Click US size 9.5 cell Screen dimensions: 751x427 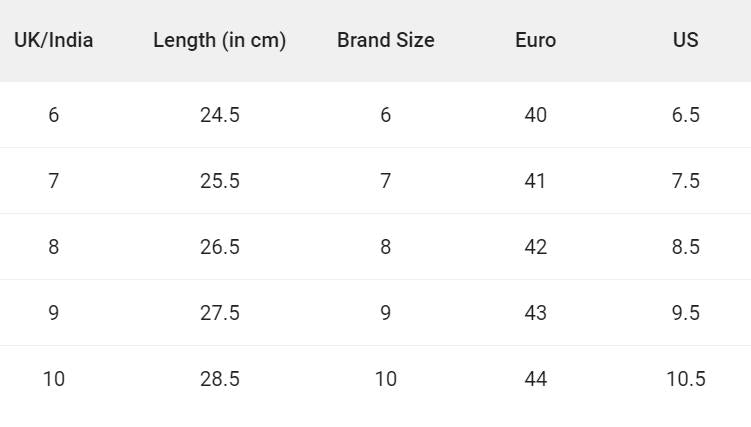(685, 313)
